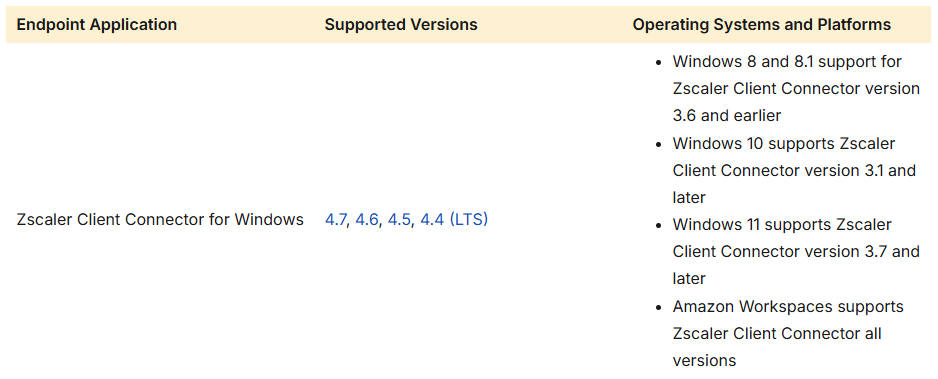
Task: Open the 4.4 (LTS) version link
Action: click(454, 220)
